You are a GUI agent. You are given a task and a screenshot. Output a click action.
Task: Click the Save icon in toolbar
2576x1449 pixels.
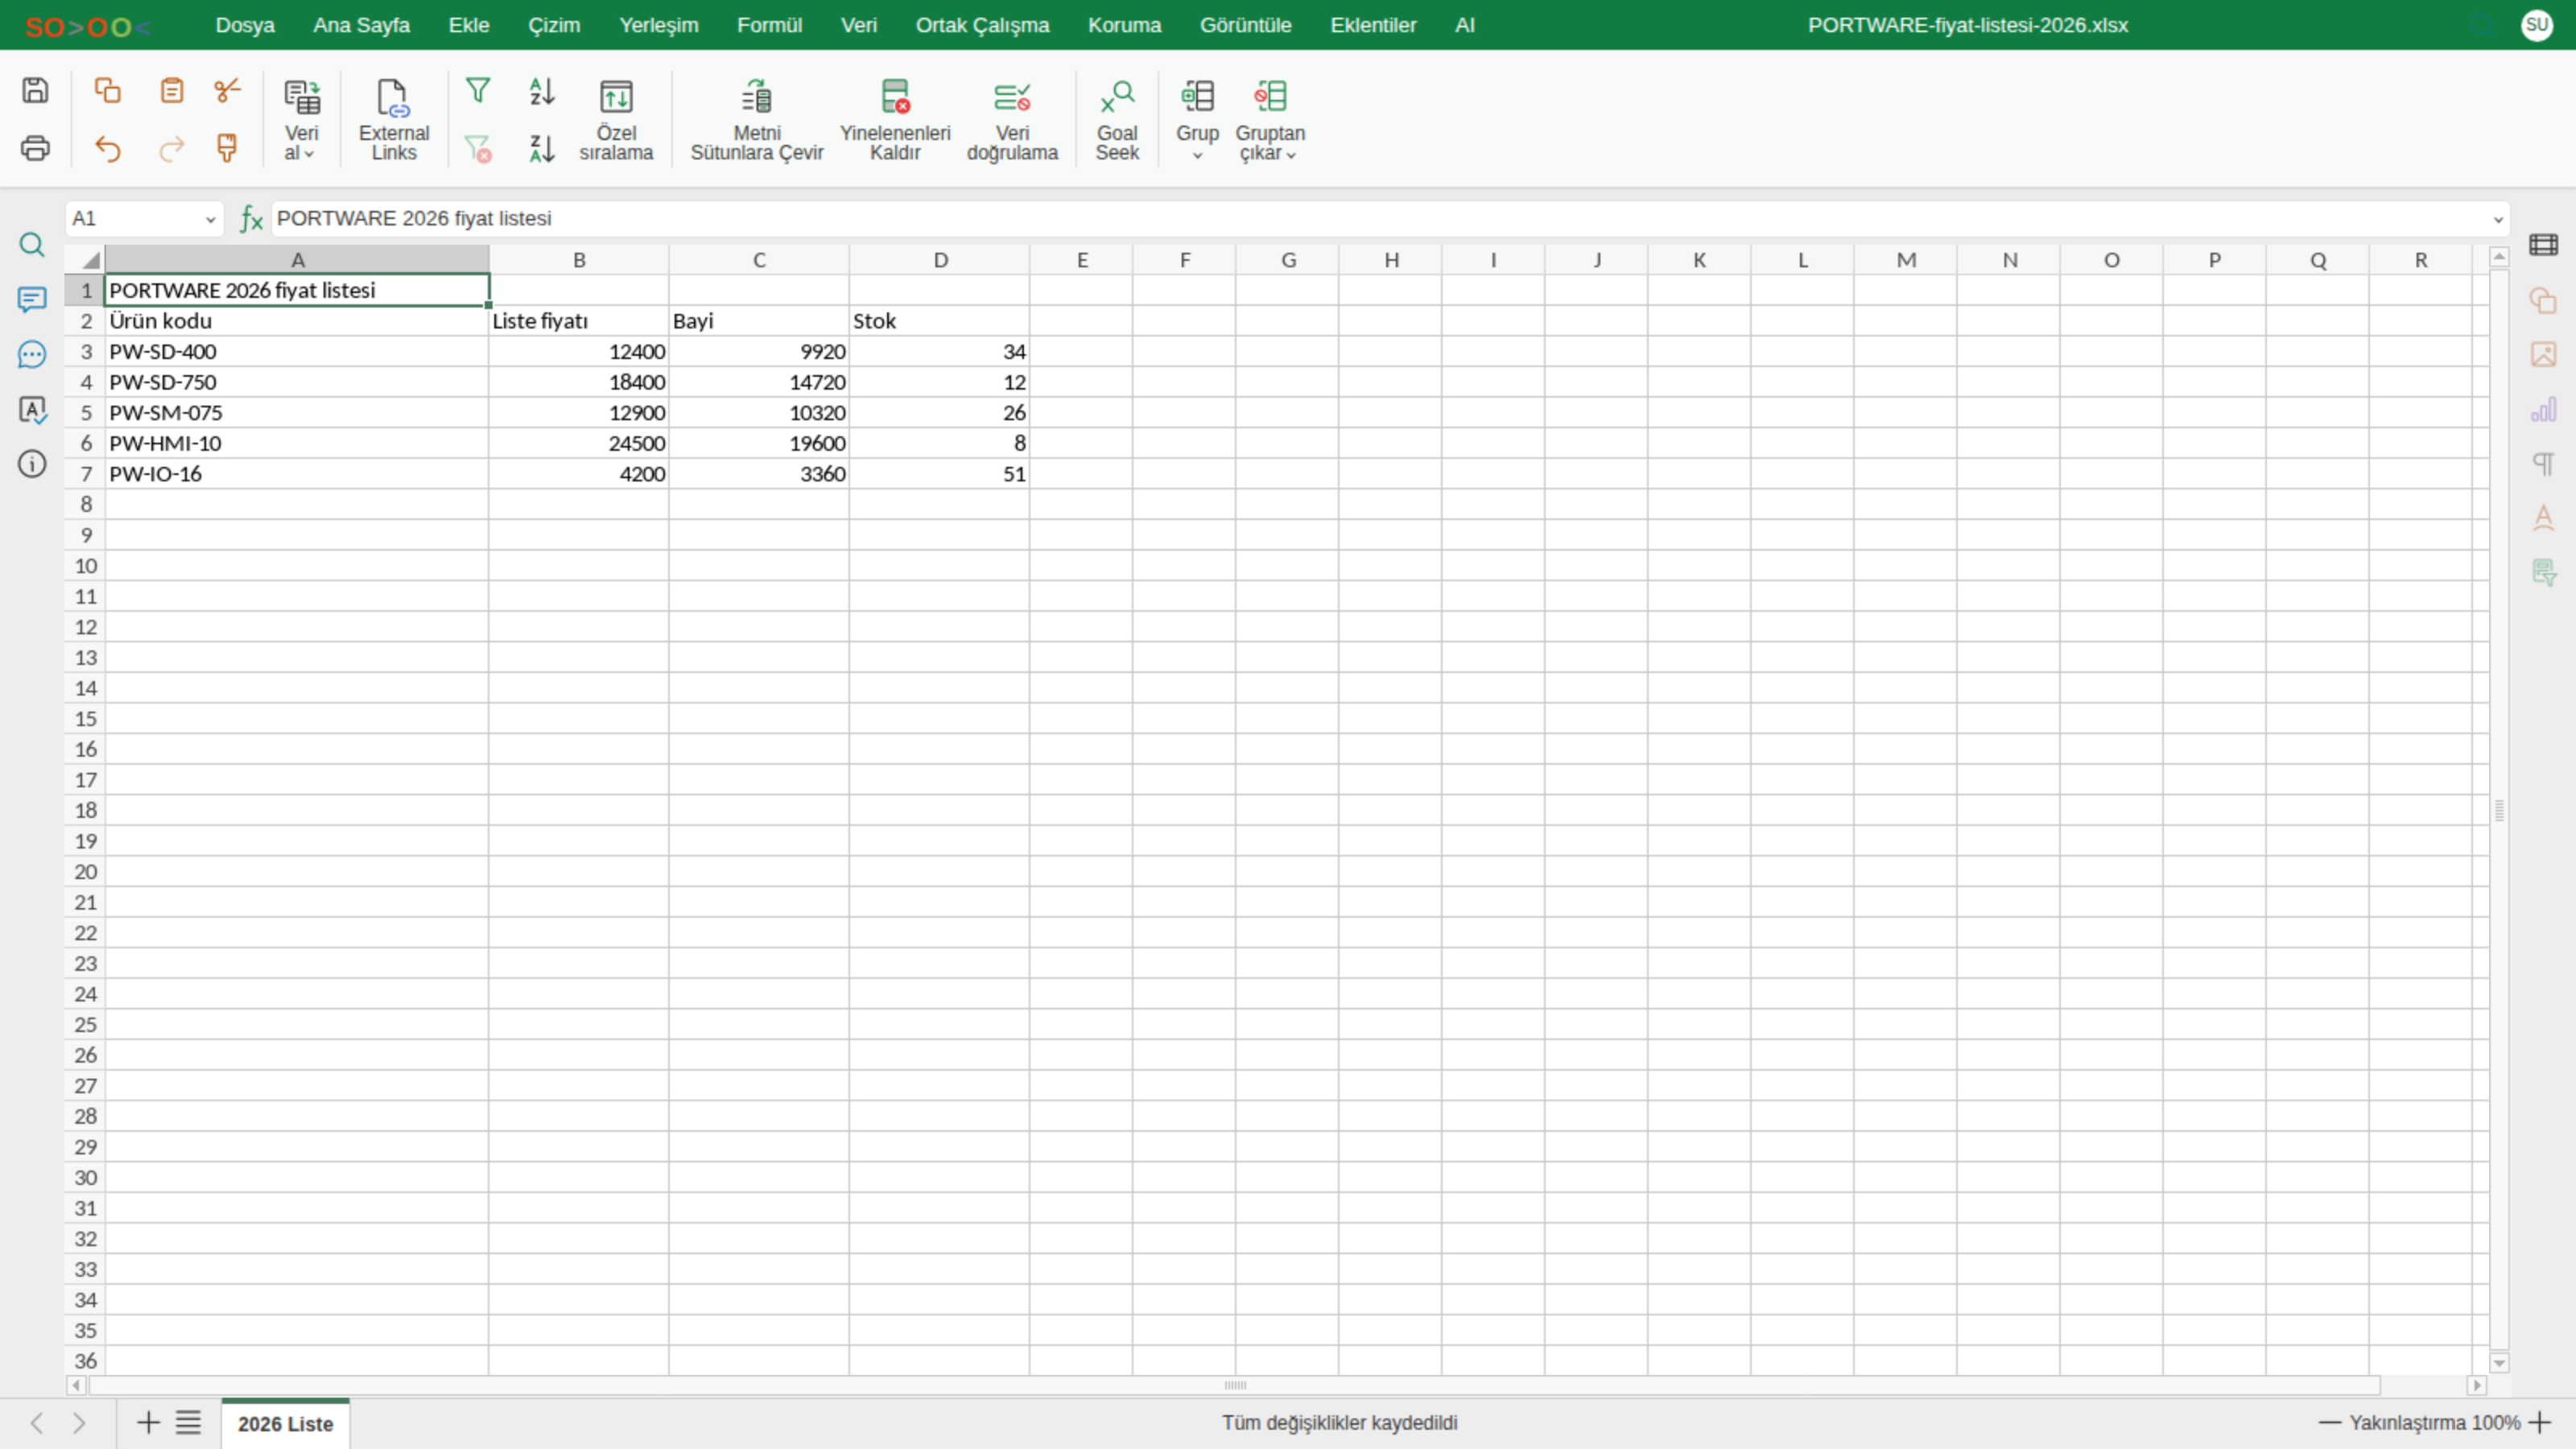[35, 90]
